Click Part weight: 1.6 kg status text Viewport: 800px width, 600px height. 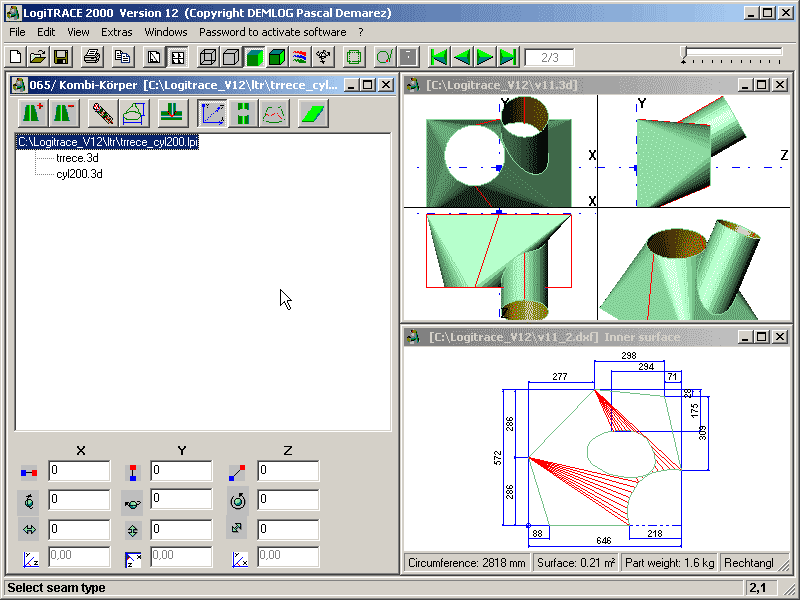(669, 563)
